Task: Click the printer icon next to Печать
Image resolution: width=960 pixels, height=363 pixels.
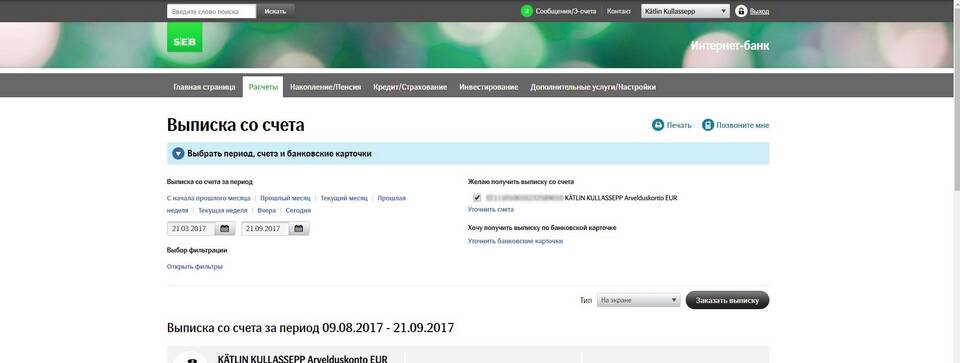Action: [x=658, y=125]
